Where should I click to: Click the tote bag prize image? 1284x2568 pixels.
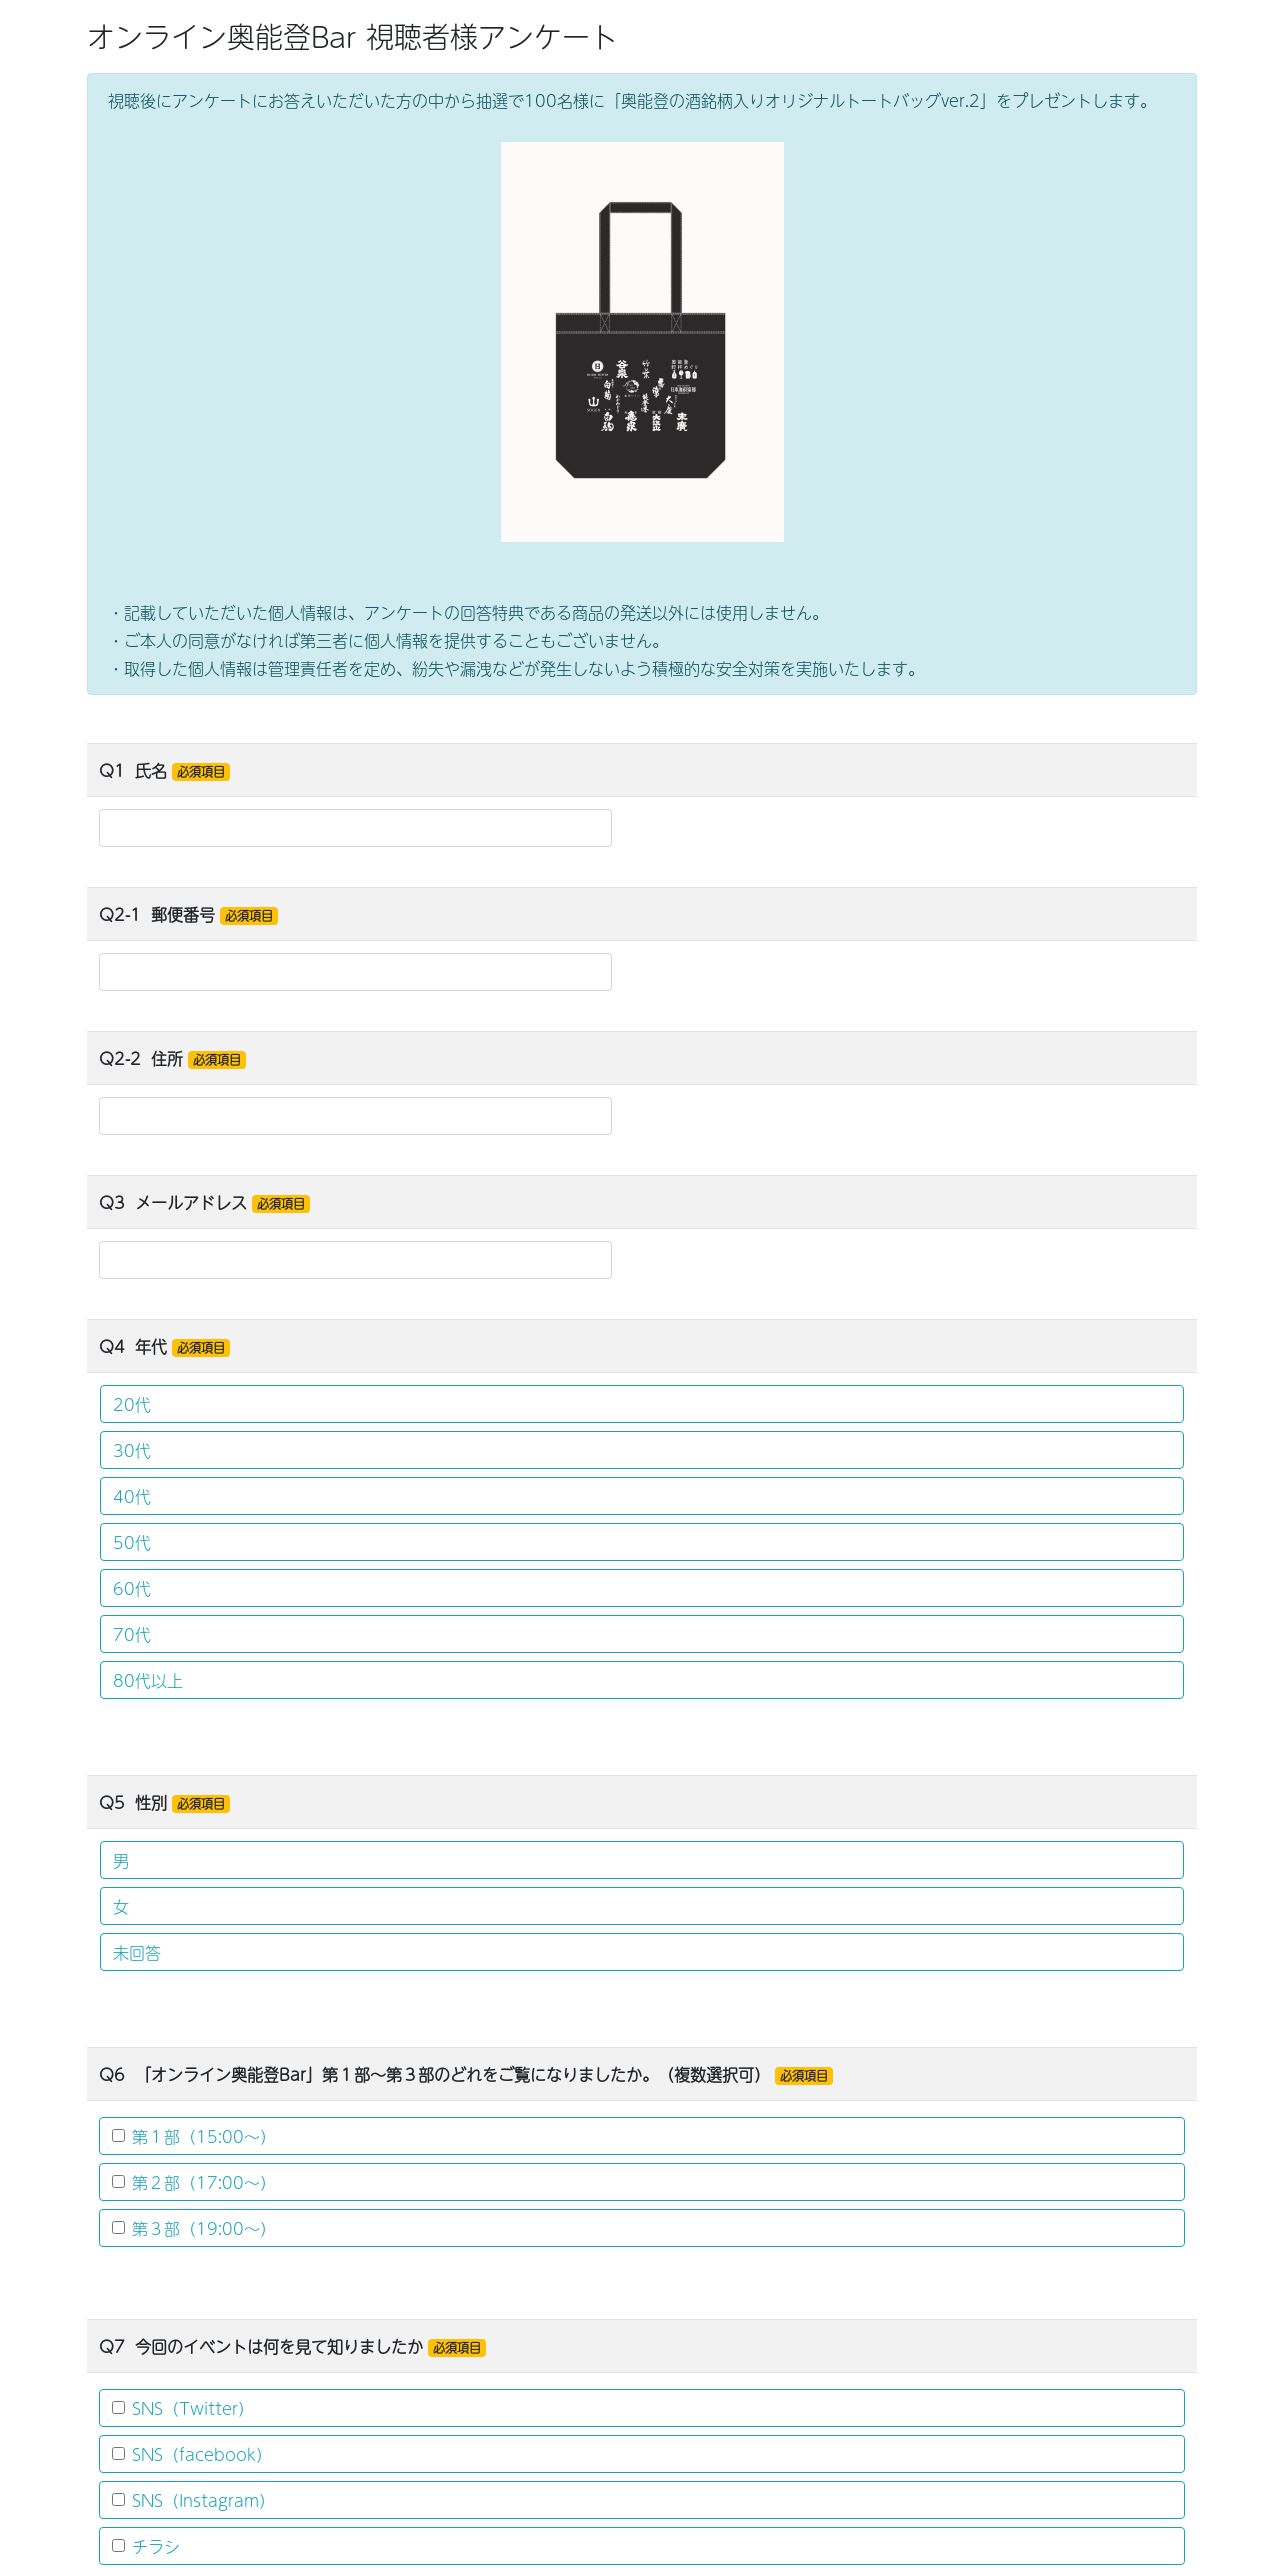[x=642, y=342]
